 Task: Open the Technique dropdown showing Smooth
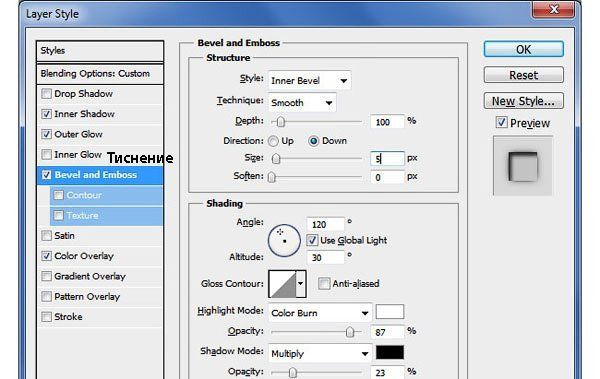tap(302, 103)
